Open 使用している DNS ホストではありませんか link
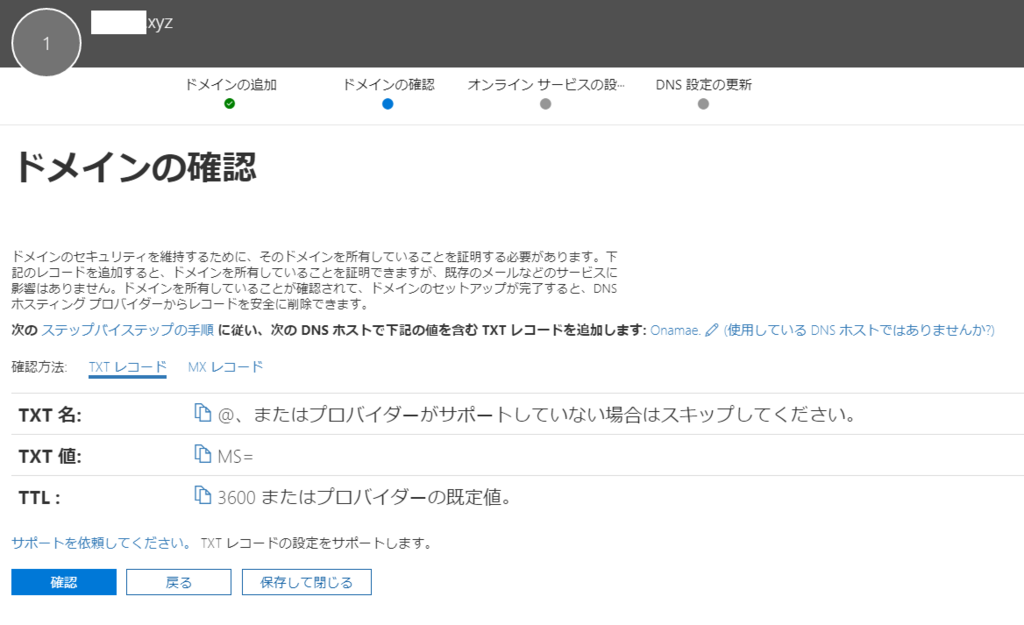 [859, 330]
